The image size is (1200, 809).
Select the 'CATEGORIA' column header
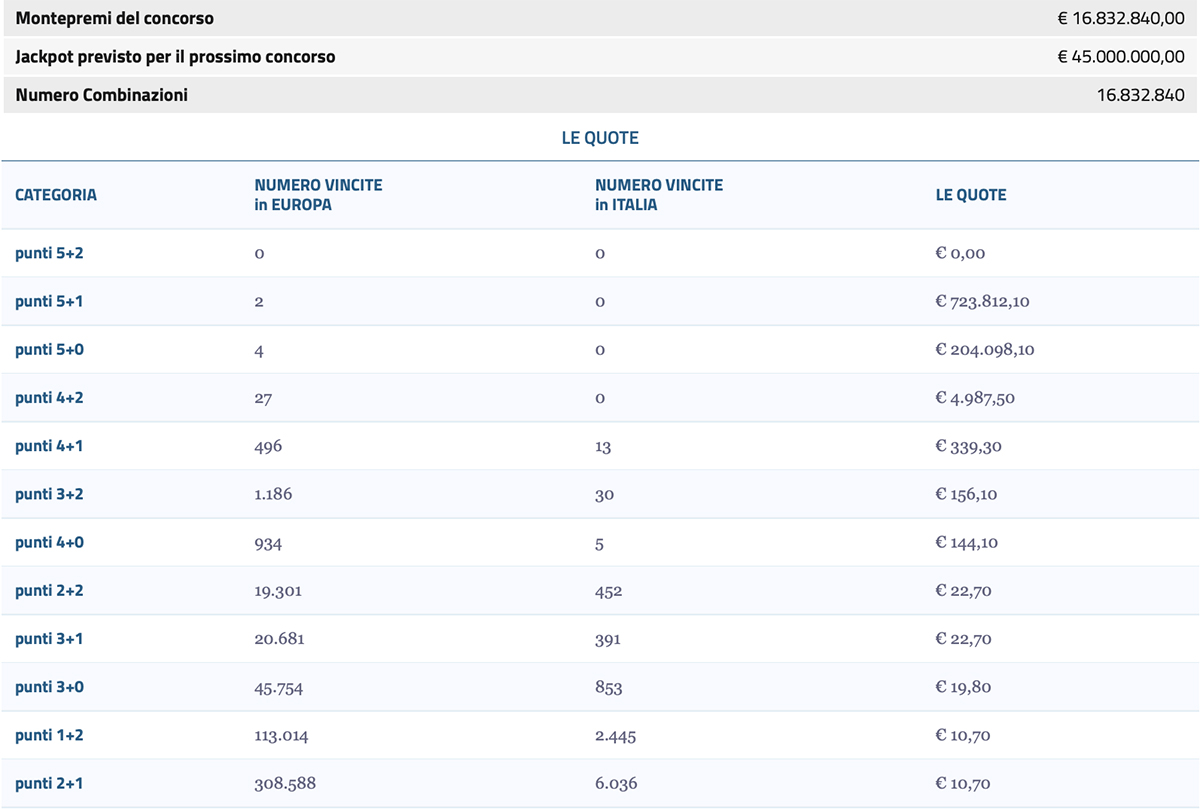[x=56, y=195]
